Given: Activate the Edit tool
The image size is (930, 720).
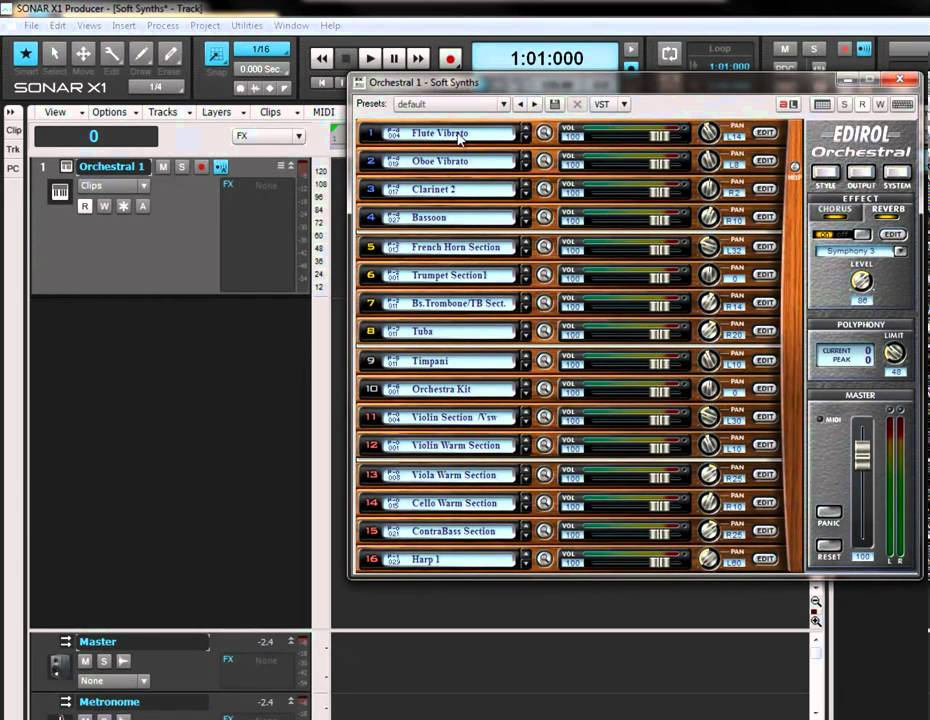Looking at the screenshot, I should (x=112, y=54).
